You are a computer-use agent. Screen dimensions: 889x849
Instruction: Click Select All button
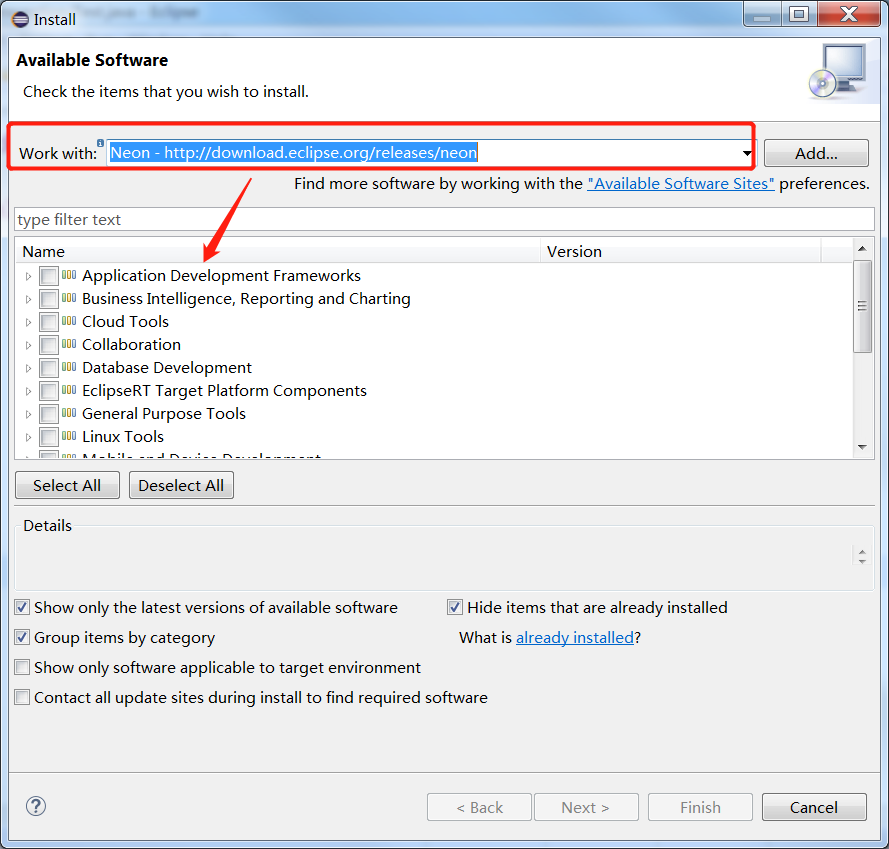coord(67,485)
